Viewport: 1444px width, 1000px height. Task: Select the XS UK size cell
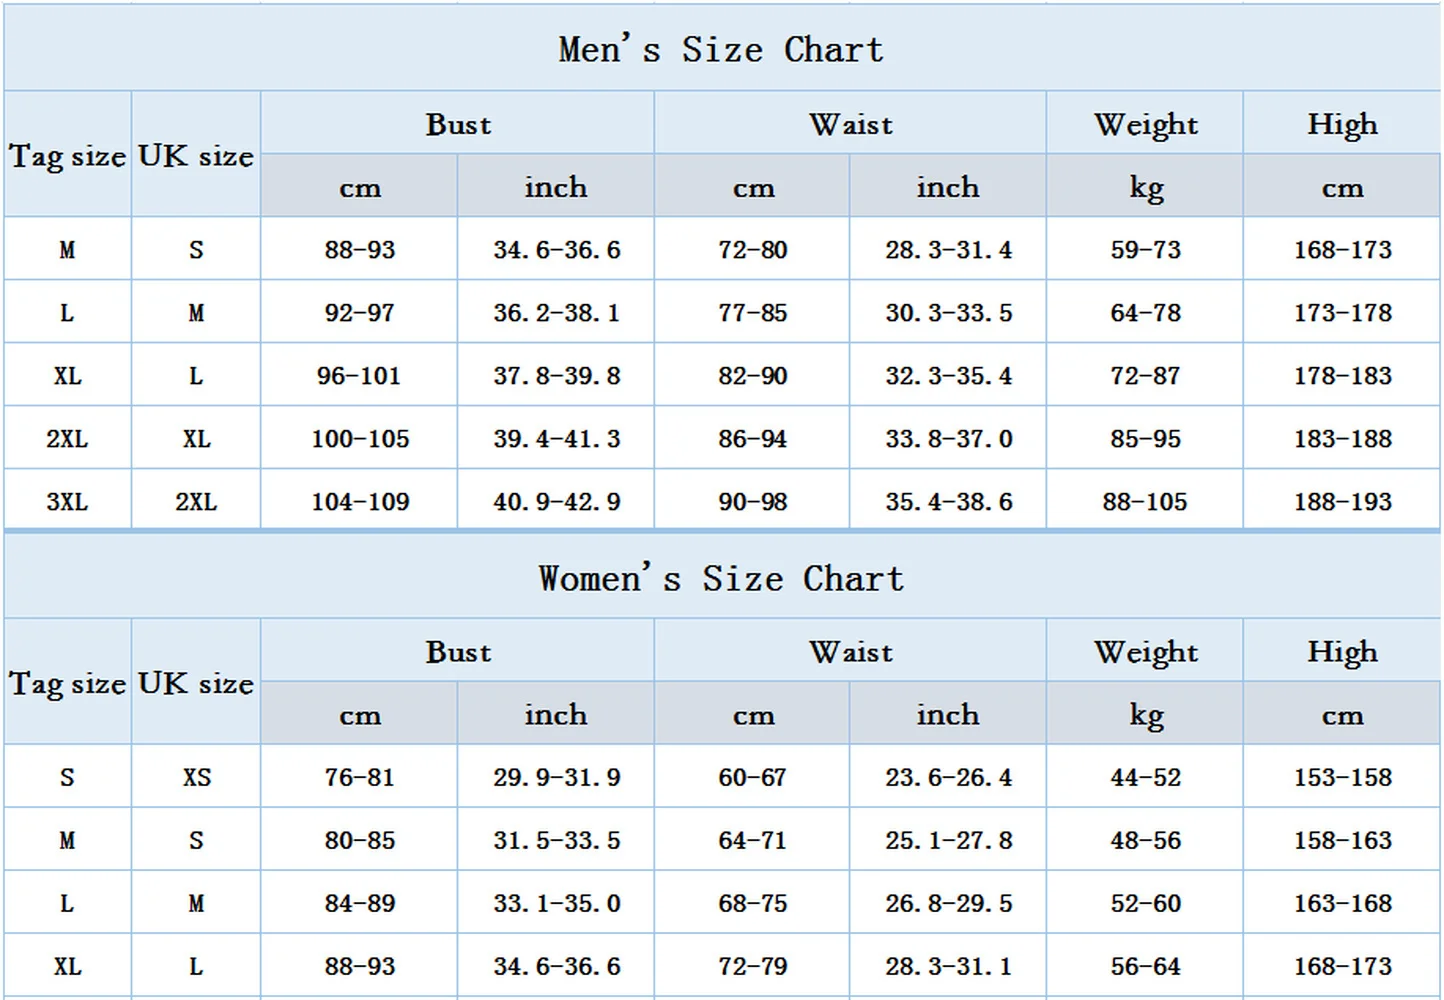click(x=196, y=777)
